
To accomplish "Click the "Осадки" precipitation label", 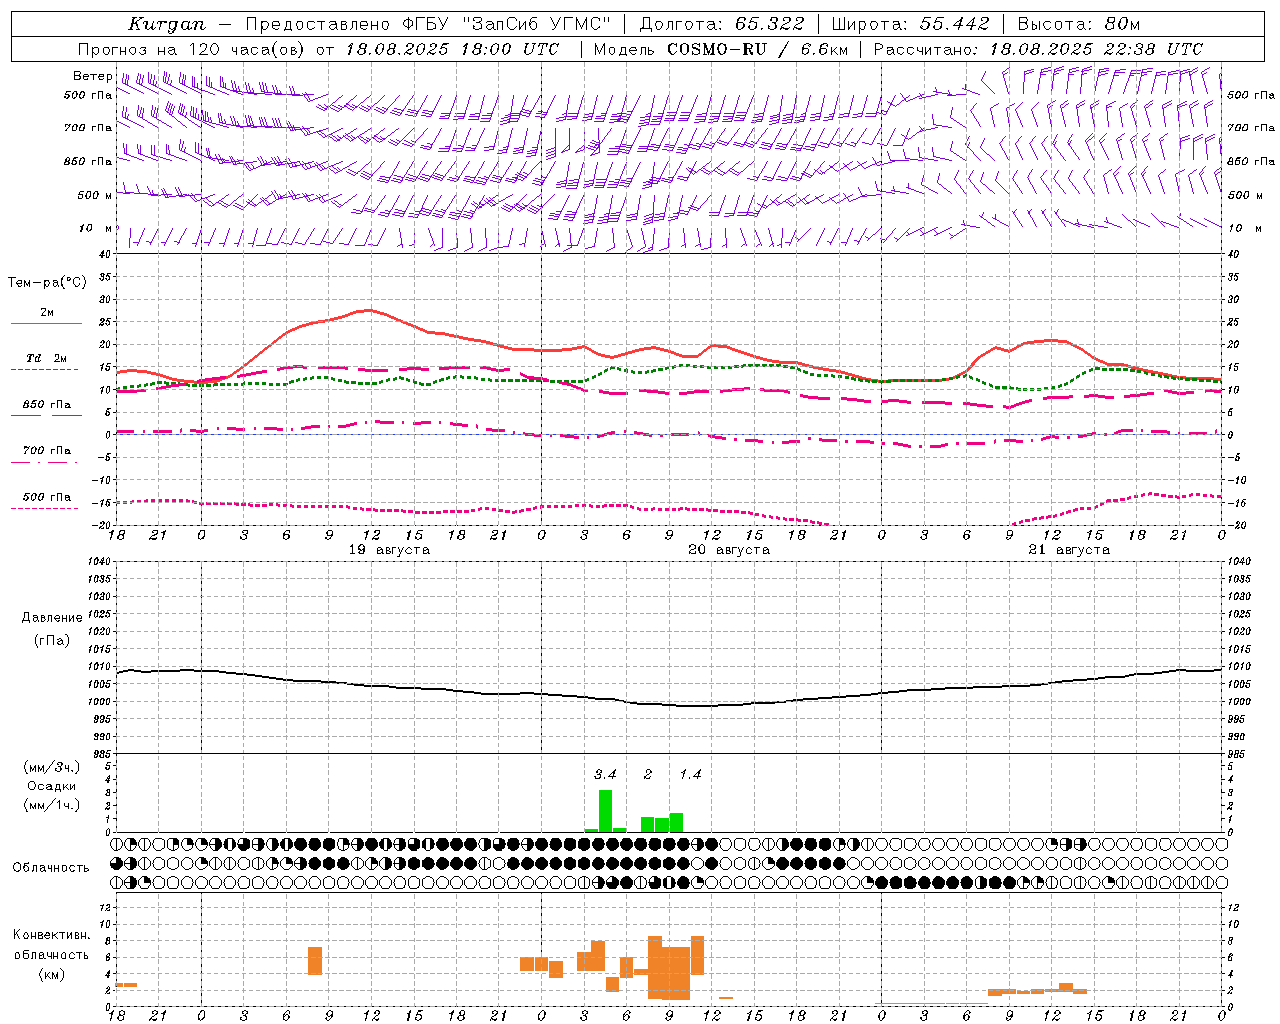I will tap(51, 786).
